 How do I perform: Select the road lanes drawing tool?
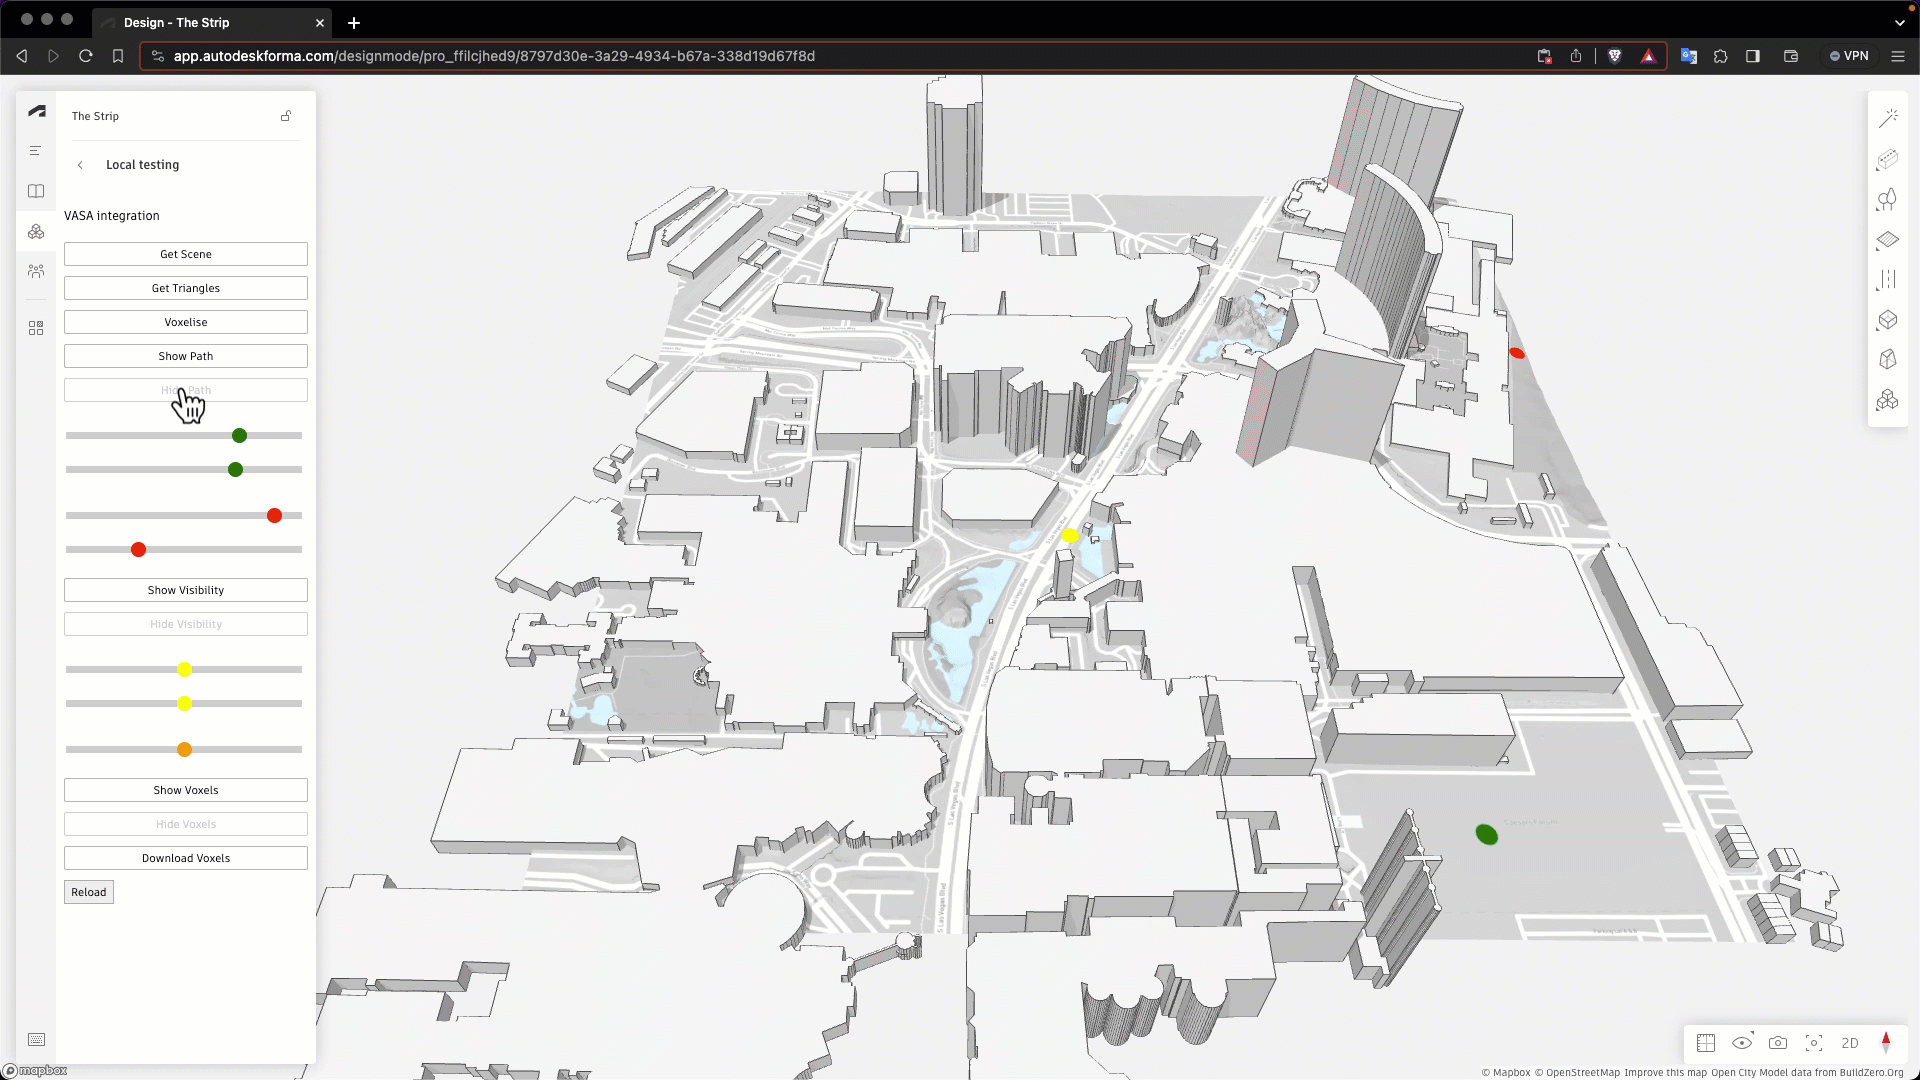tap(1887, 280)
